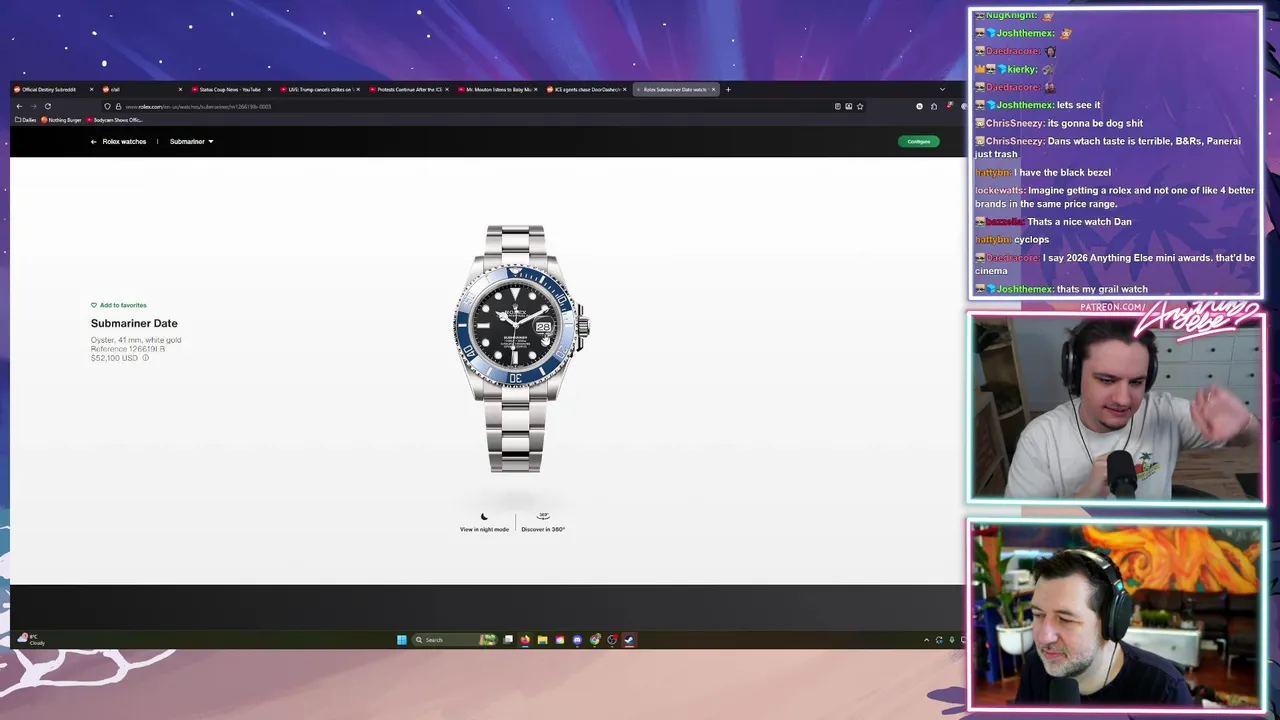The image size is (1280, 720).
Task: Bookmark this page with the star icon
Action: pos(860,106)
